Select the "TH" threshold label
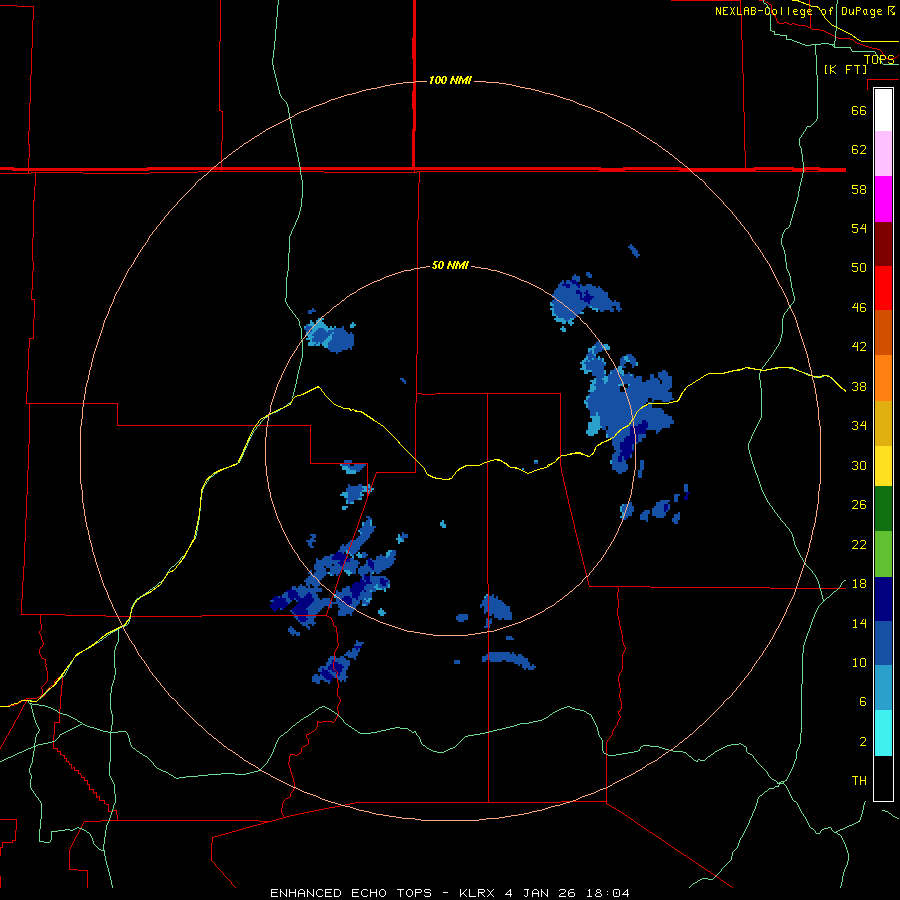 [859, 780]
